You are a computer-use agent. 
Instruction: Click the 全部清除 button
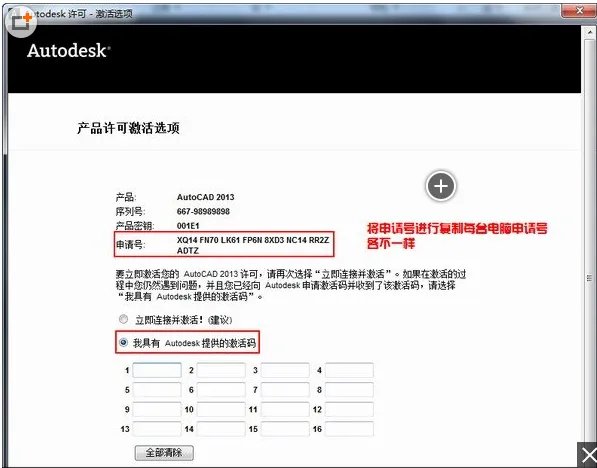164,453
